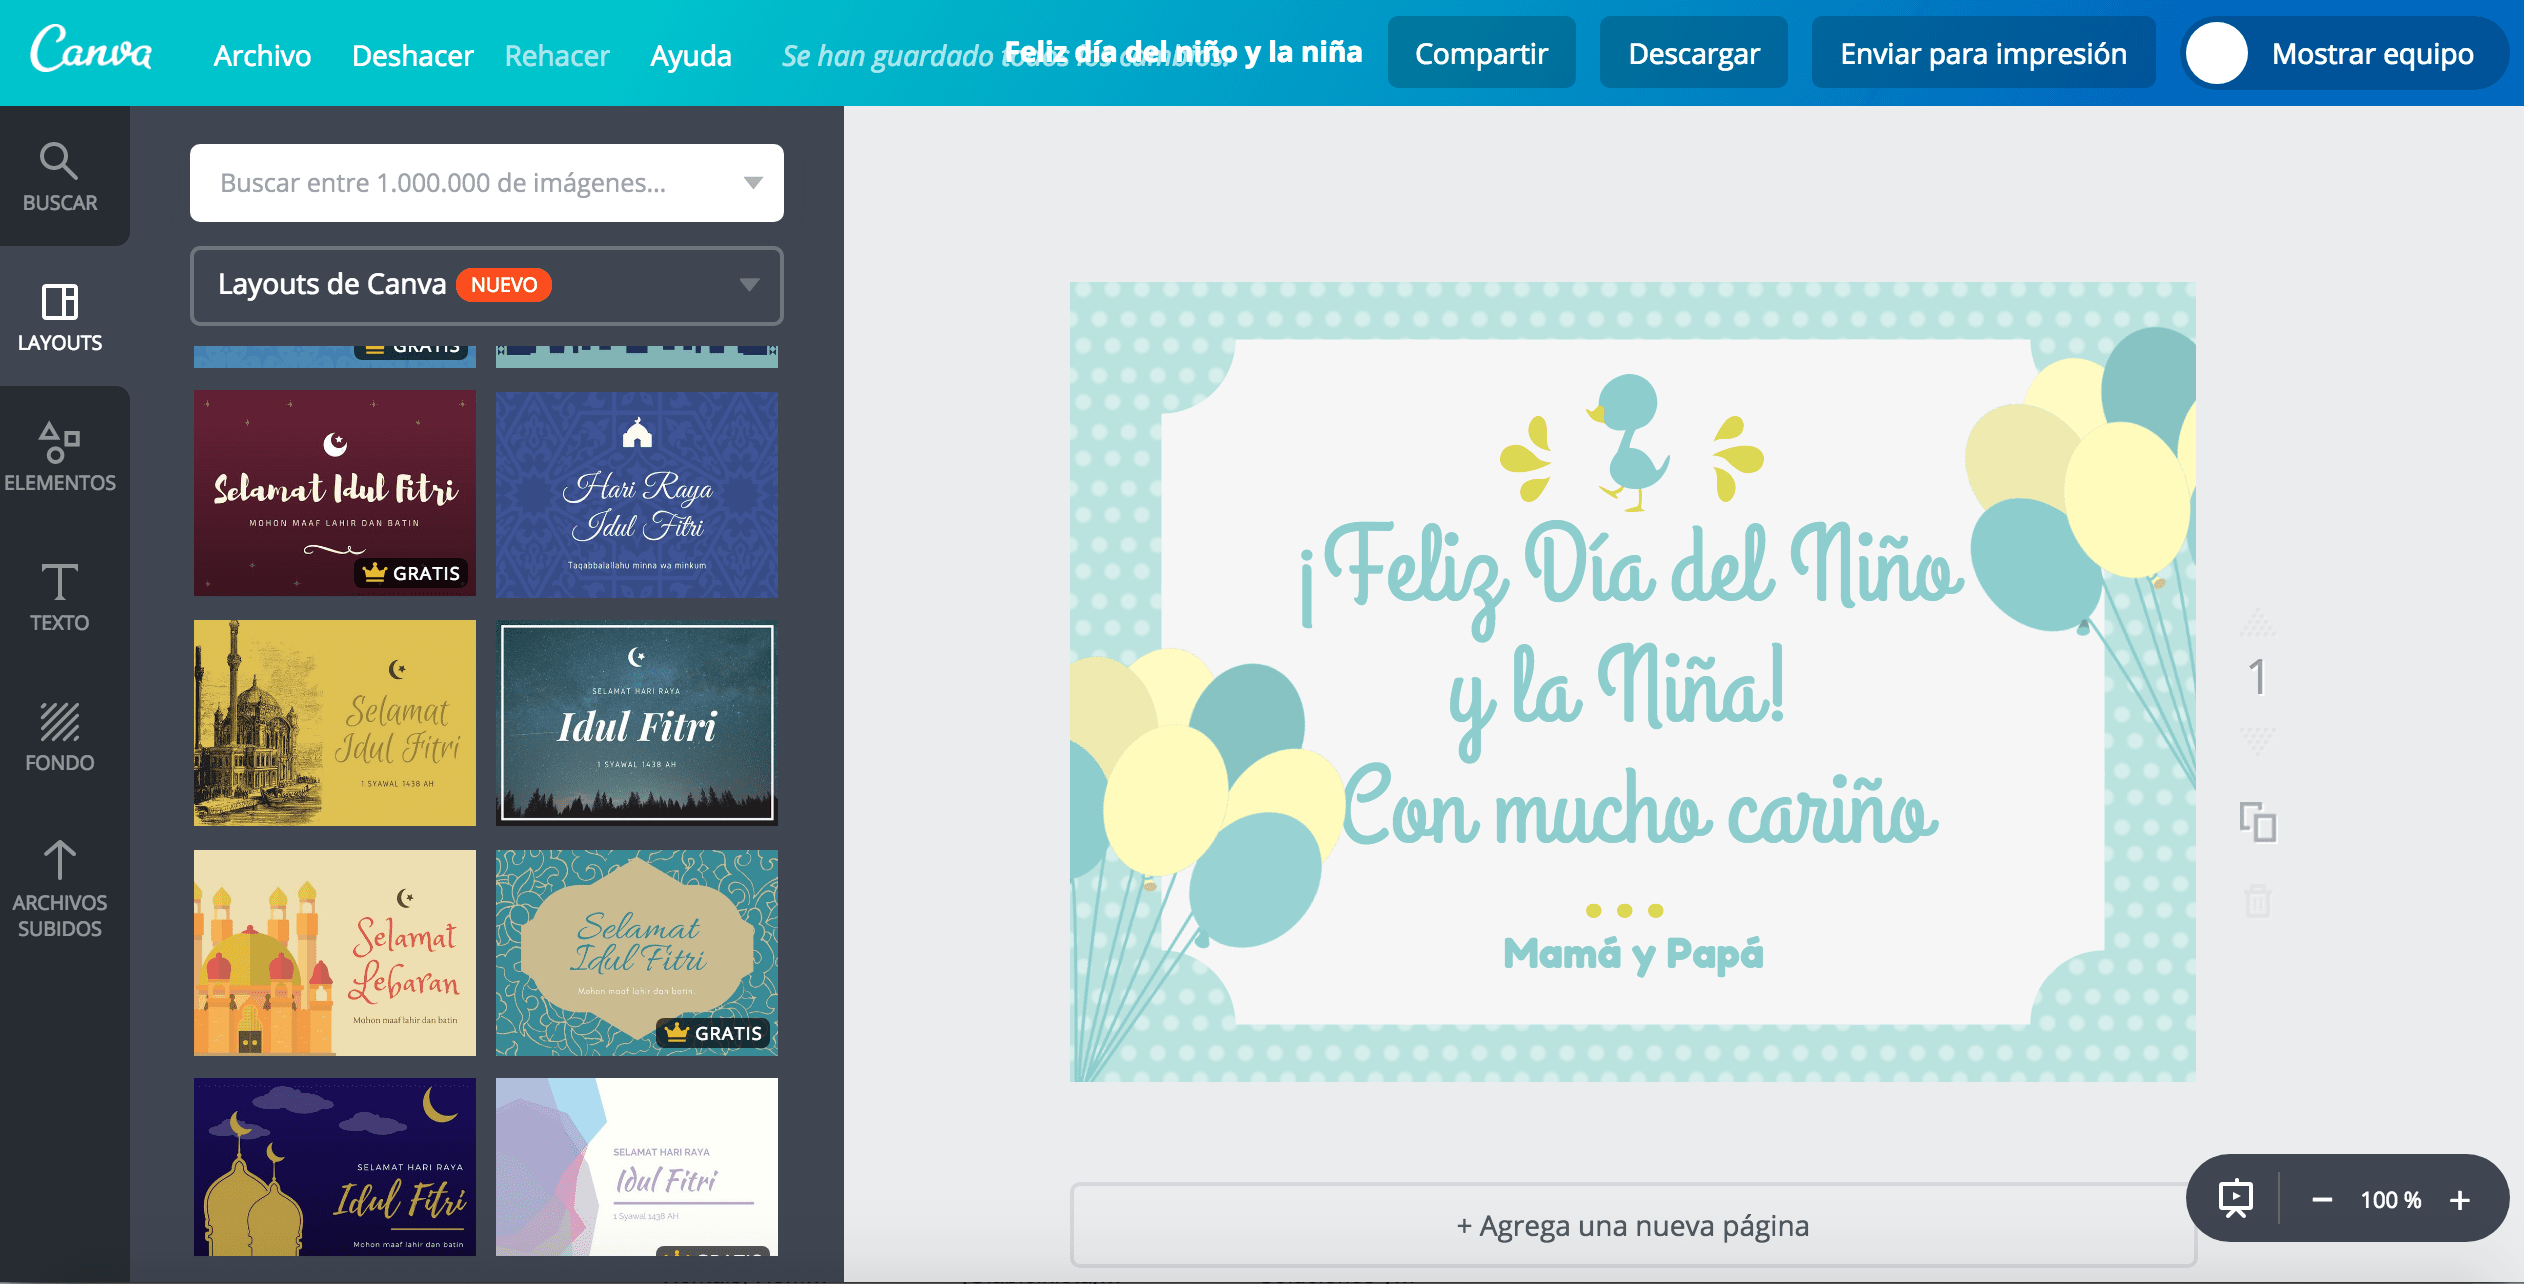
Task: Zoom out with minus icon
Action: [x=2322, y=1199]
